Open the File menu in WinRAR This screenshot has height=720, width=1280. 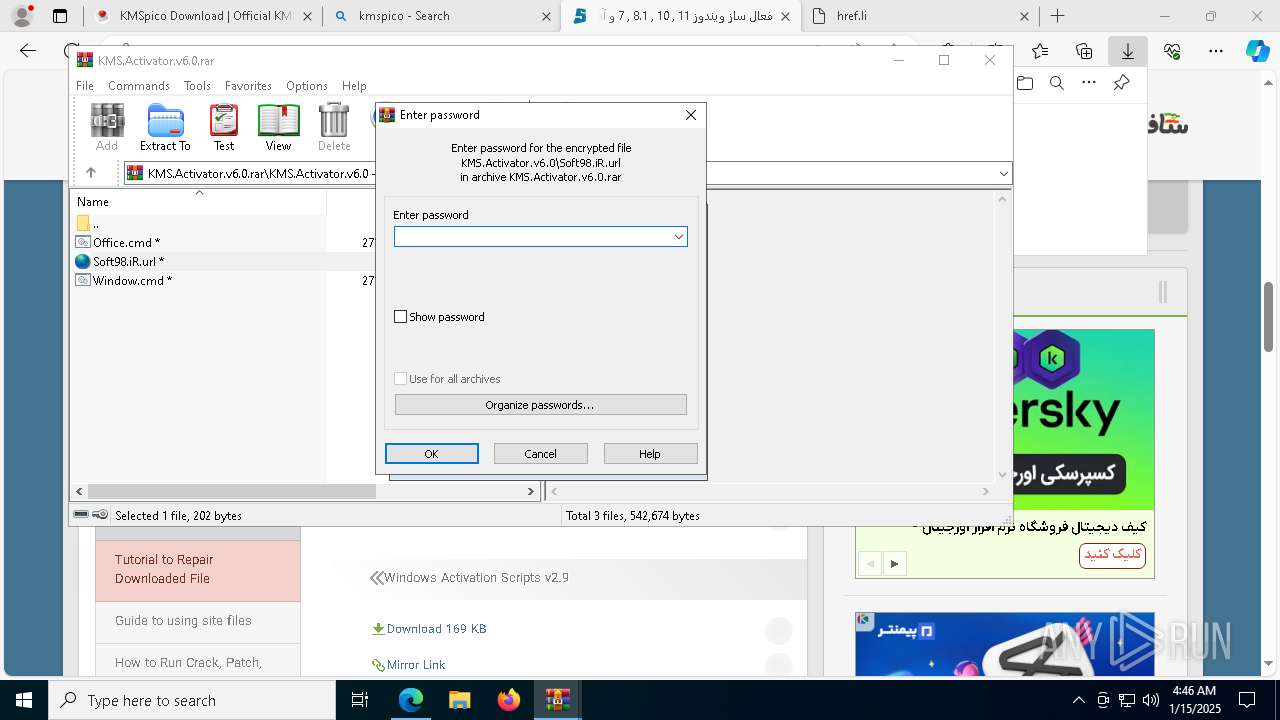[85, 86]
